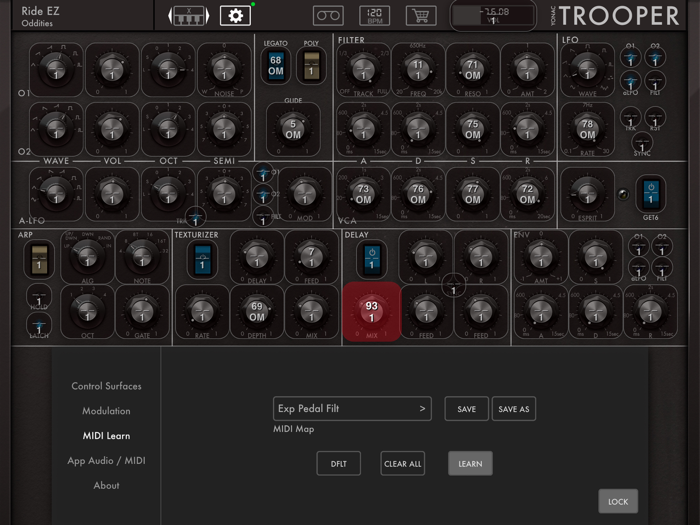The width and height of the screenshot is (700, 525).
Task: Toggle the ARP on/off switch
Action: pos(39,259)
